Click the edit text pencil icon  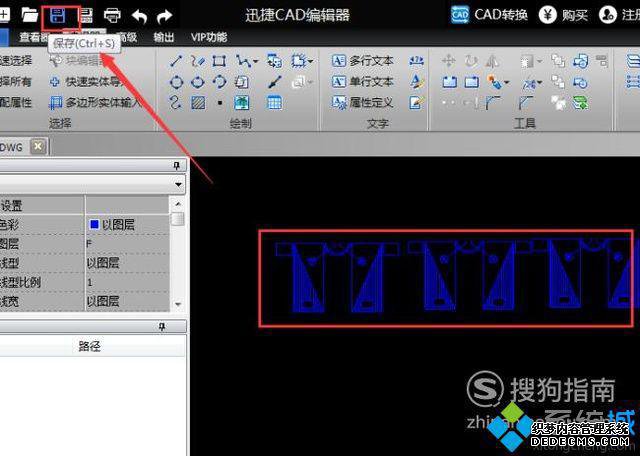pyautogui.click(x=417, y=102)
